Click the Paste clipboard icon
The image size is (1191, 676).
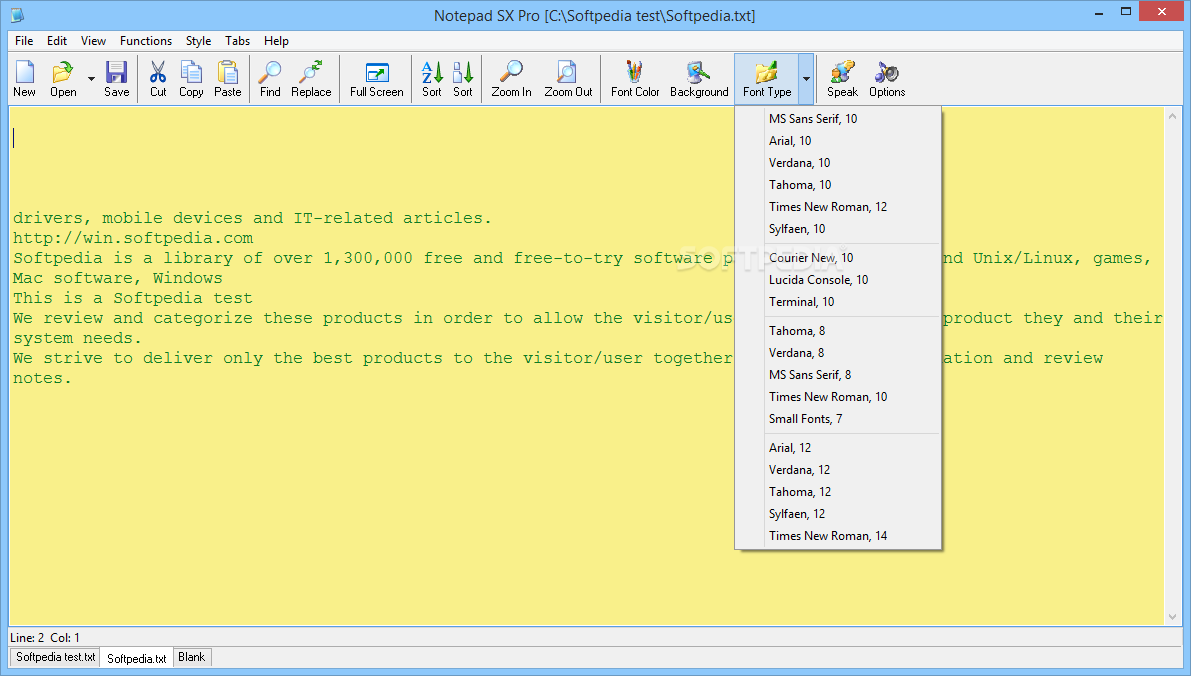[x=227, y=79]
